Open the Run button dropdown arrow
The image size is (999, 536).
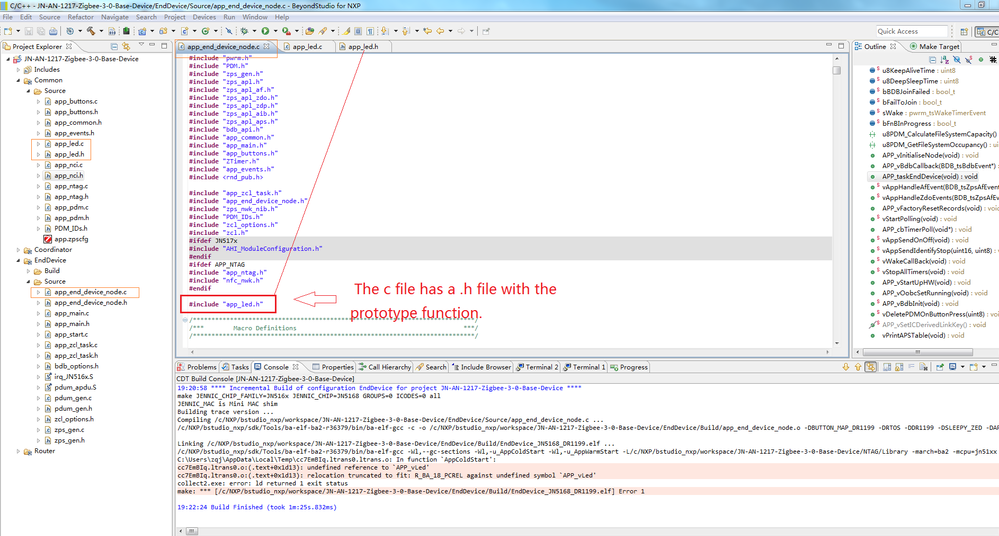tap(275, 31)
